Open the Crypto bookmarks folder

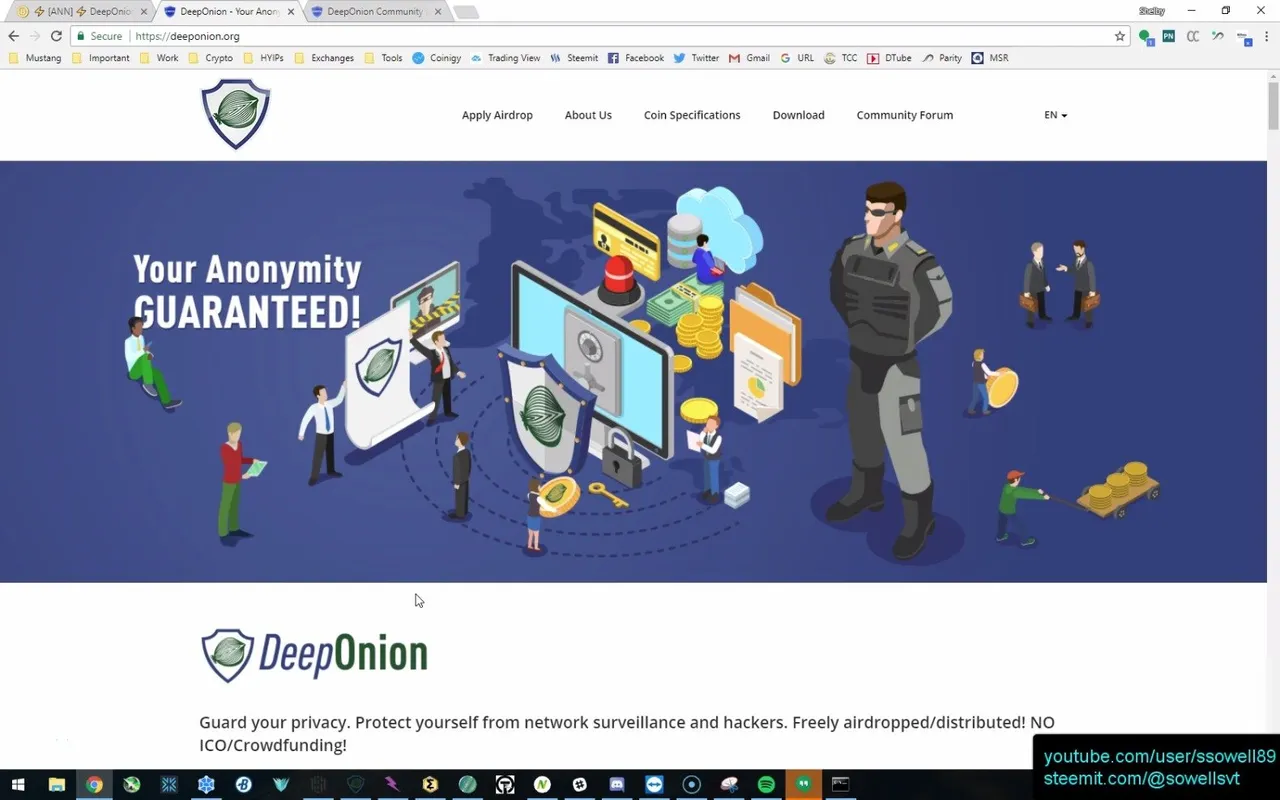point(210,58)
